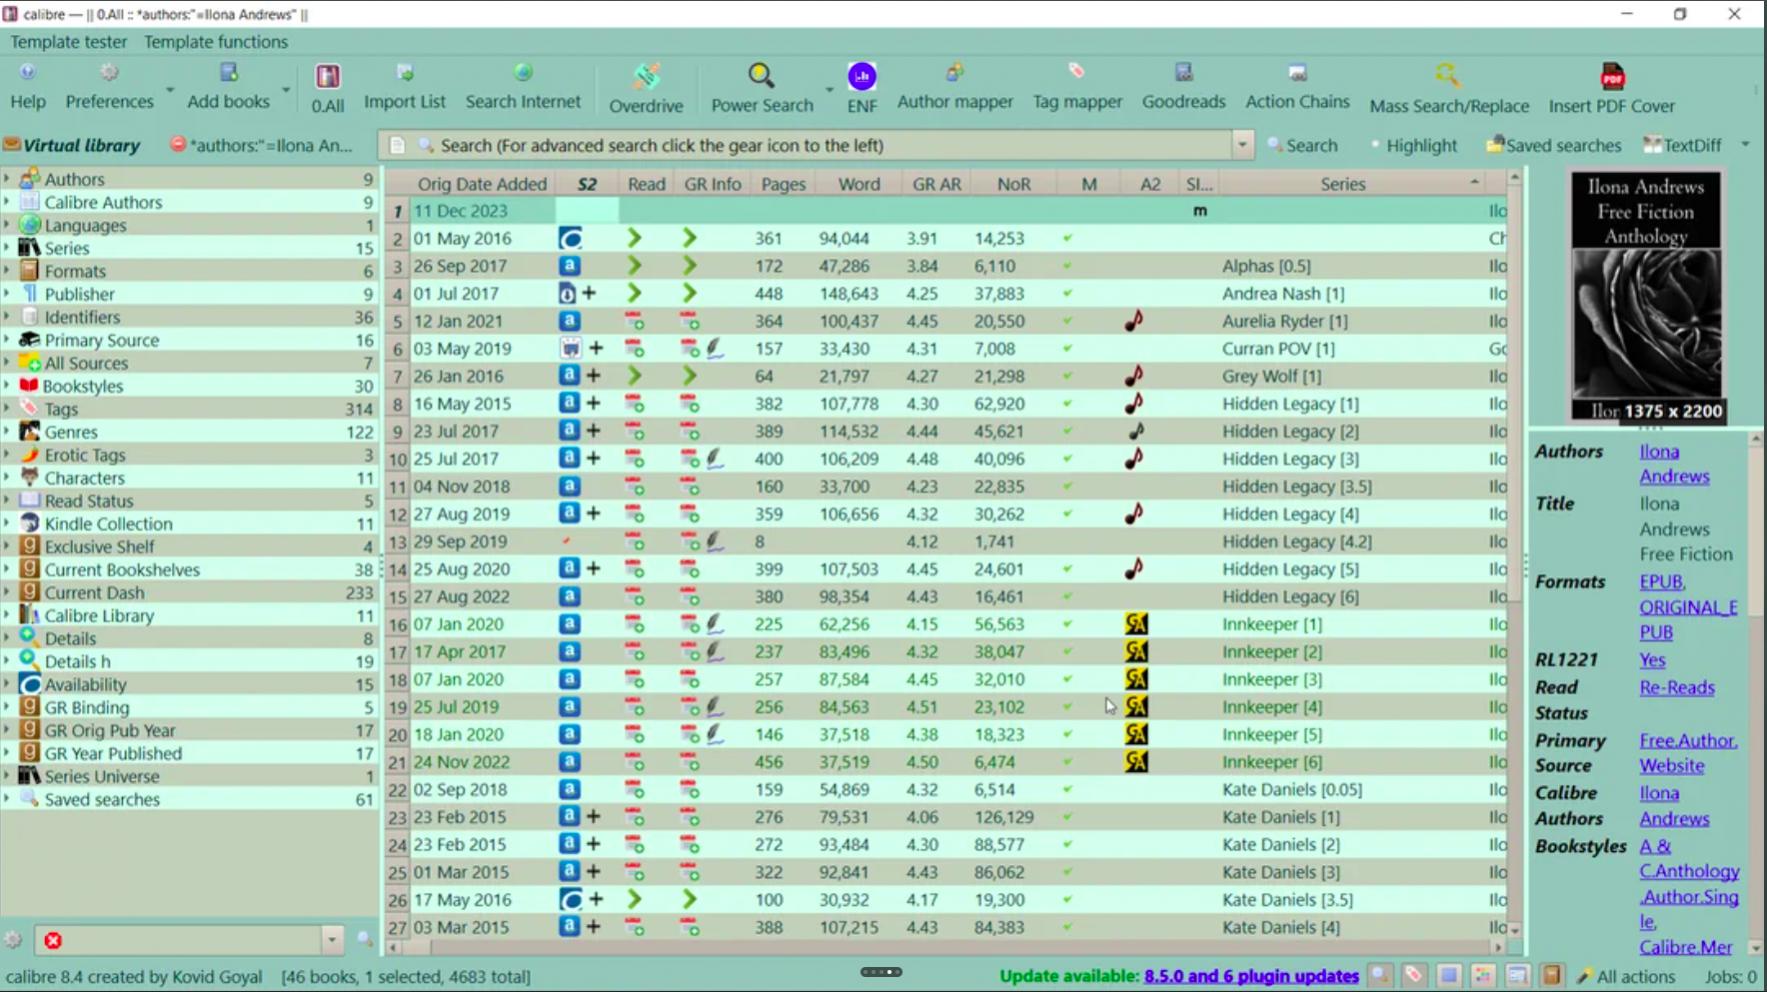This screenshot has width=1767, height=992.
Task: Click the book list horizontal scrollbar
Action: [945, 946]
